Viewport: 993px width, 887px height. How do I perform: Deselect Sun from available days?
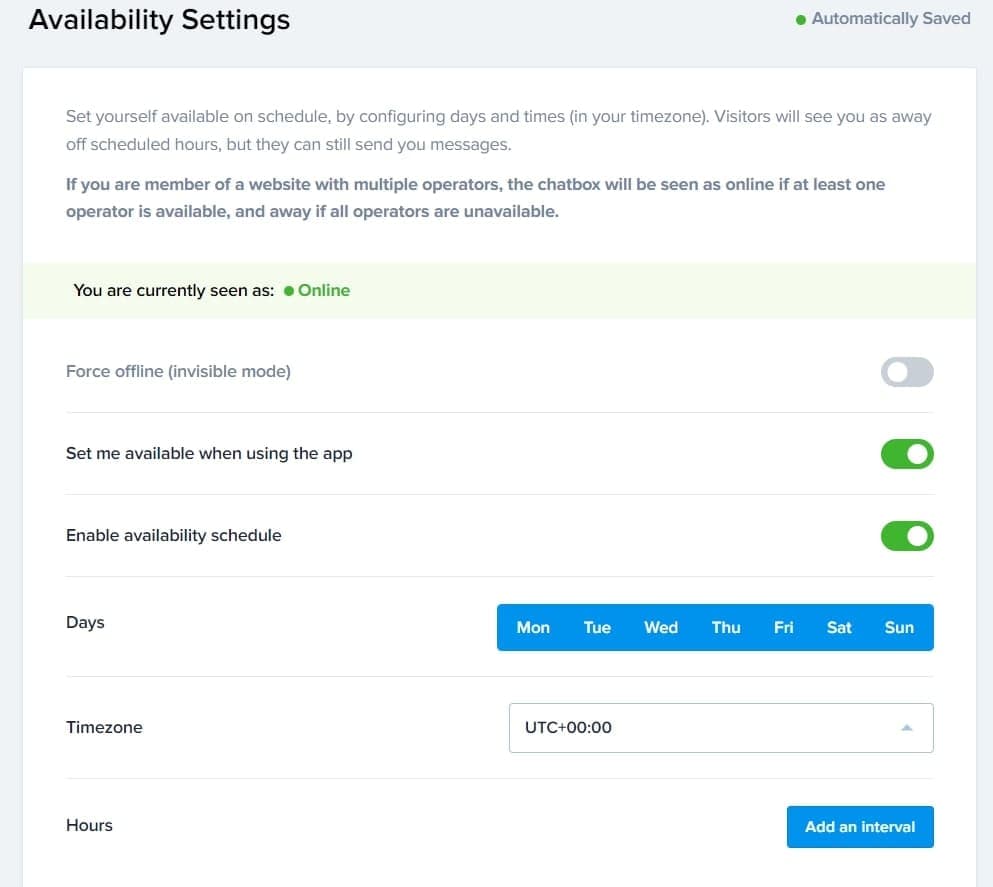tap(899, 628)
